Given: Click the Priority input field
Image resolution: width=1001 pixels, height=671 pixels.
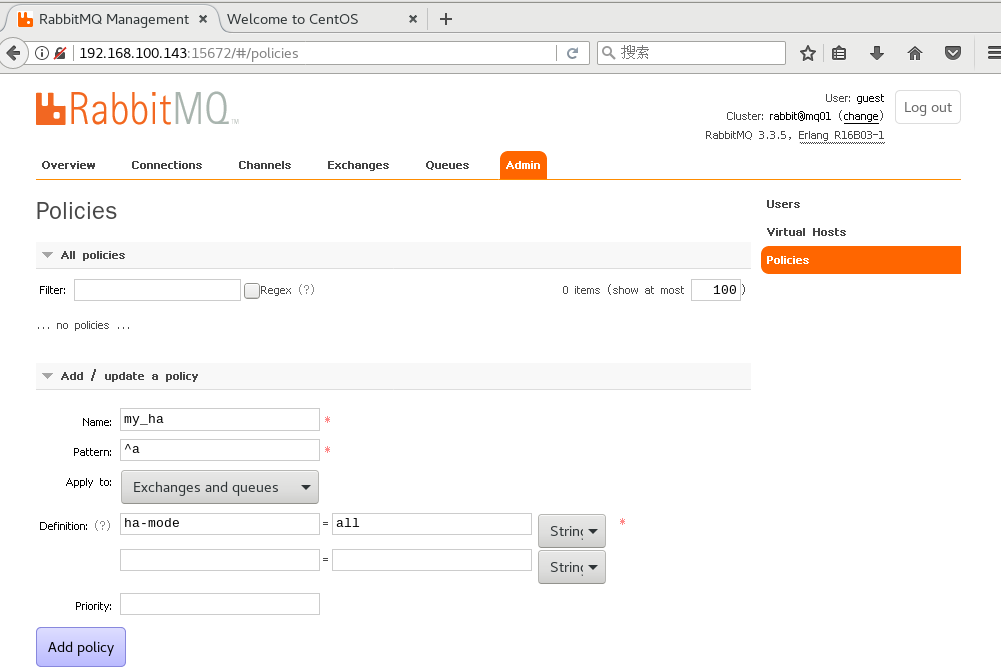Looking at the screenshot, I should click(x=220, y=604).
